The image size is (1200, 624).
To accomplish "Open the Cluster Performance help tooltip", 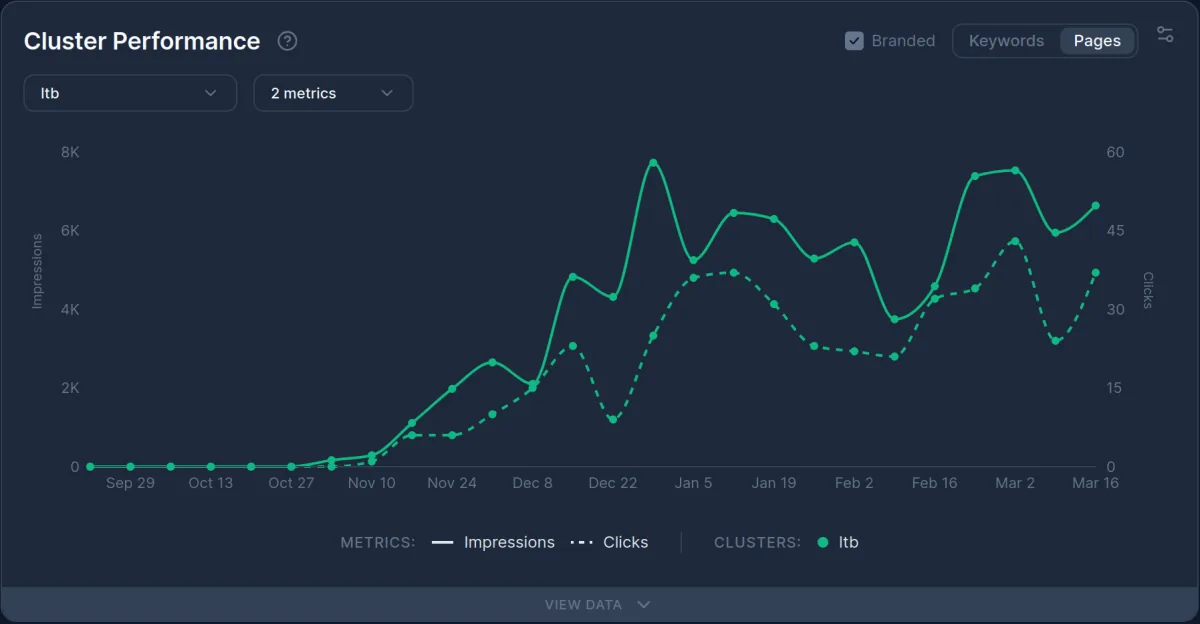I will pos(286,41).
